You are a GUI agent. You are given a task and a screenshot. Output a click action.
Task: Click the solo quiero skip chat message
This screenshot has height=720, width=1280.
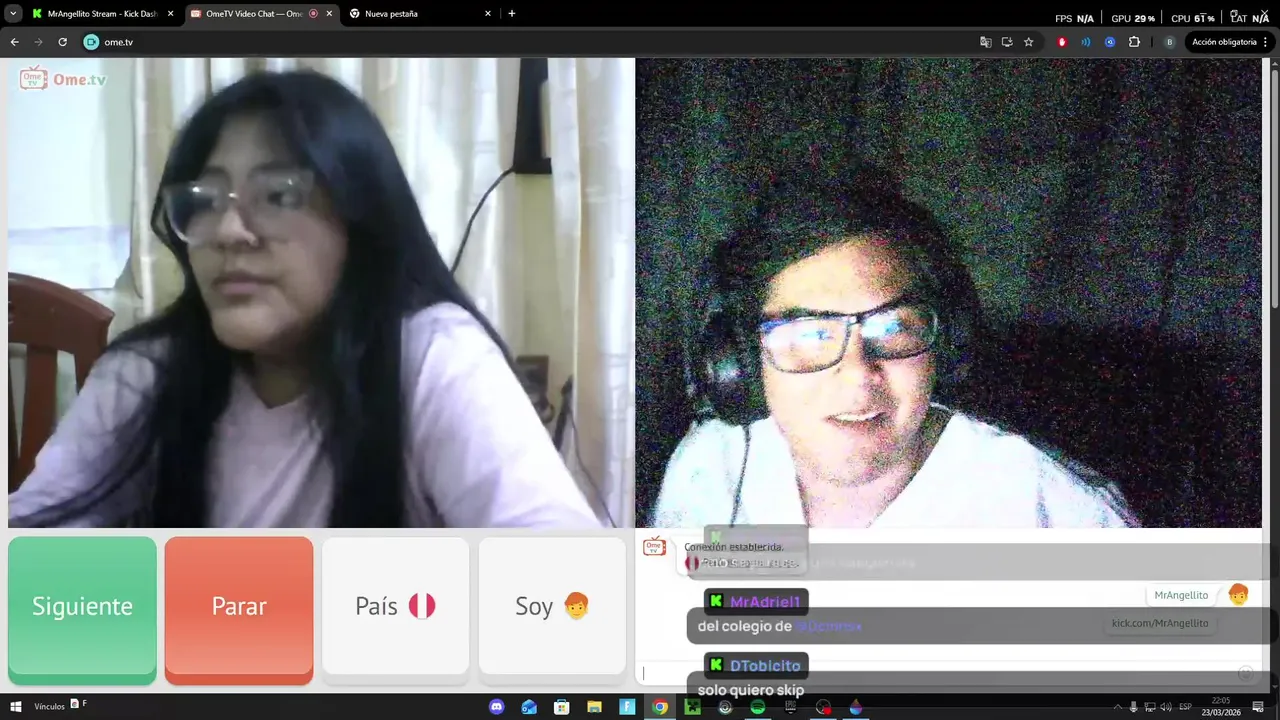751,690
